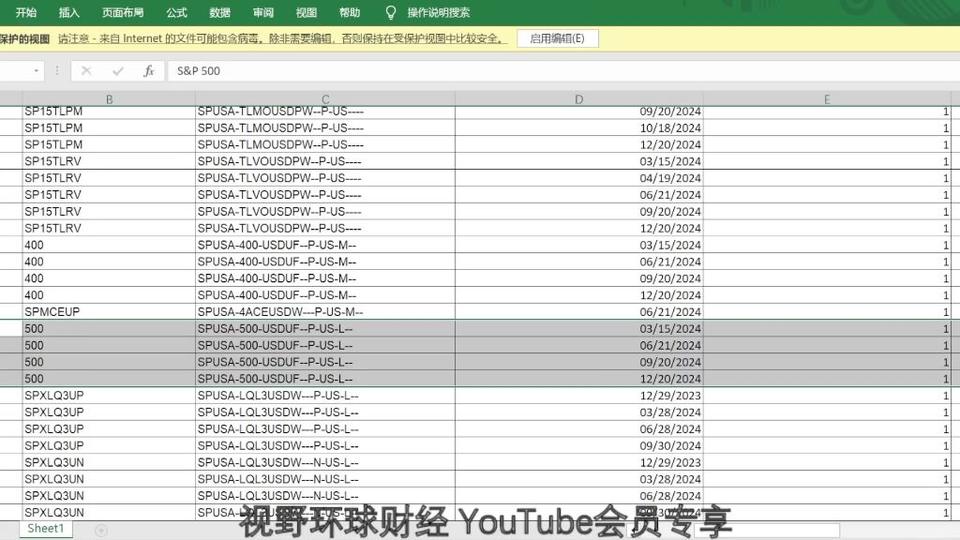The image size is (960, 540).
Task: Confirm the entry with the checkmark icon
Action: click(118, 71)
